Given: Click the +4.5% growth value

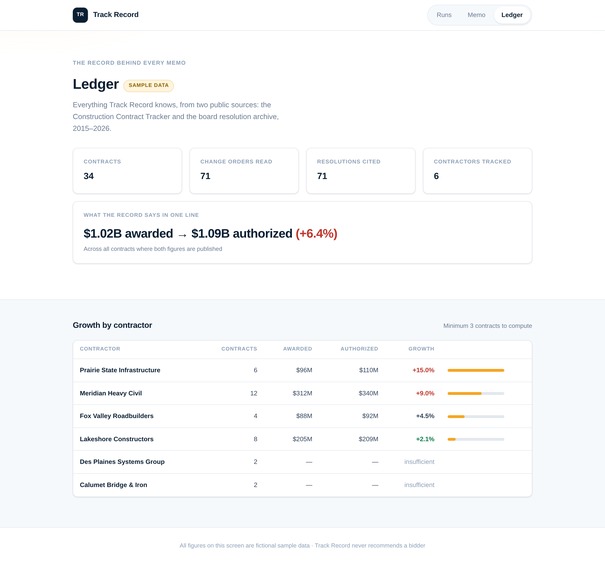Looking at the screenshot, I should click(x=425, y=416).
